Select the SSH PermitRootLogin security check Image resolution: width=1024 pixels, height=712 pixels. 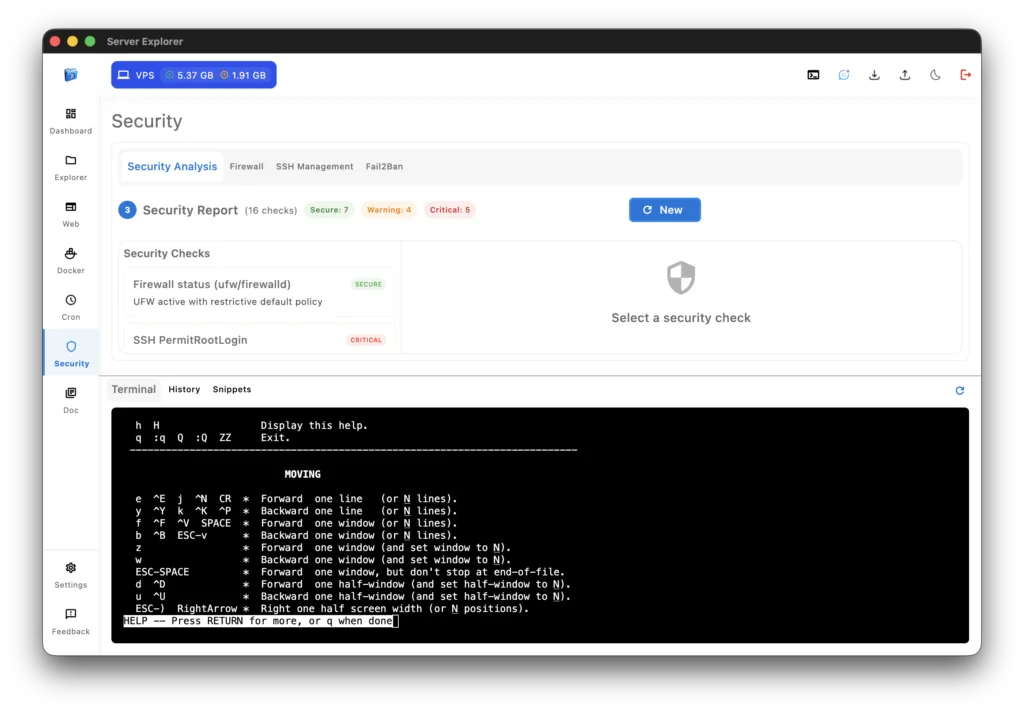click(255, 339)
